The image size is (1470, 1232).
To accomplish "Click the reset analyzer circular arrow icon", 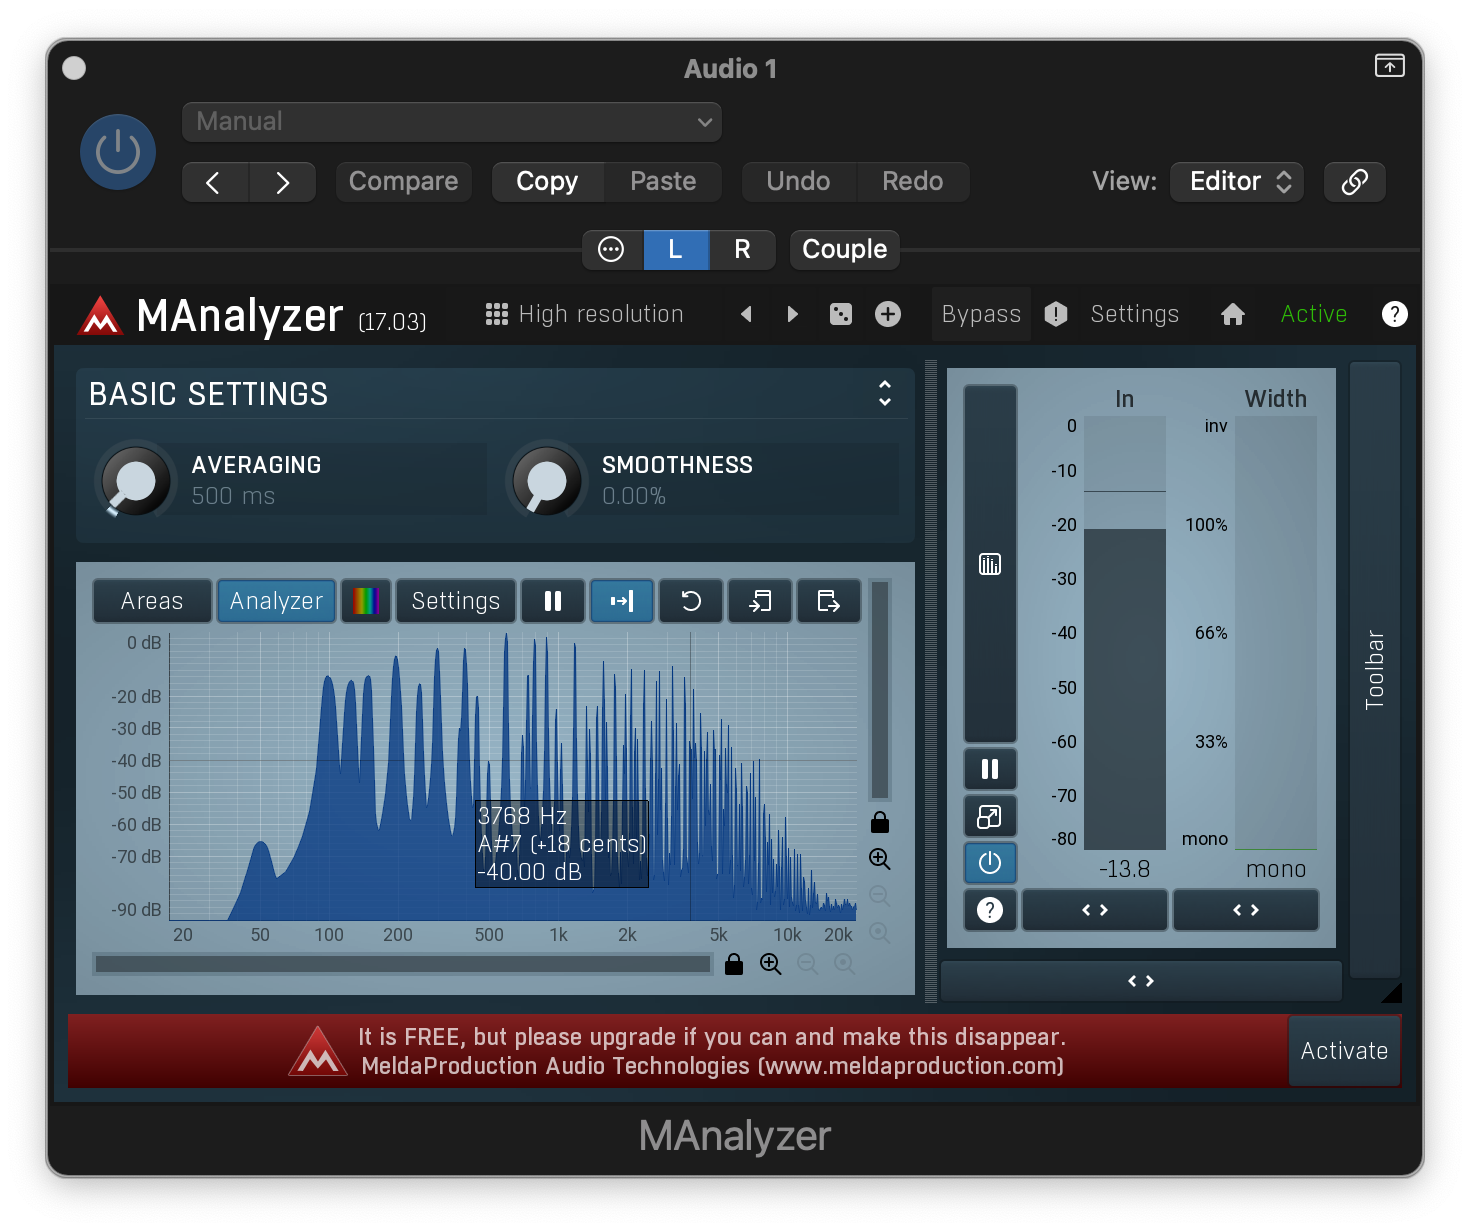I will (691, 601).
